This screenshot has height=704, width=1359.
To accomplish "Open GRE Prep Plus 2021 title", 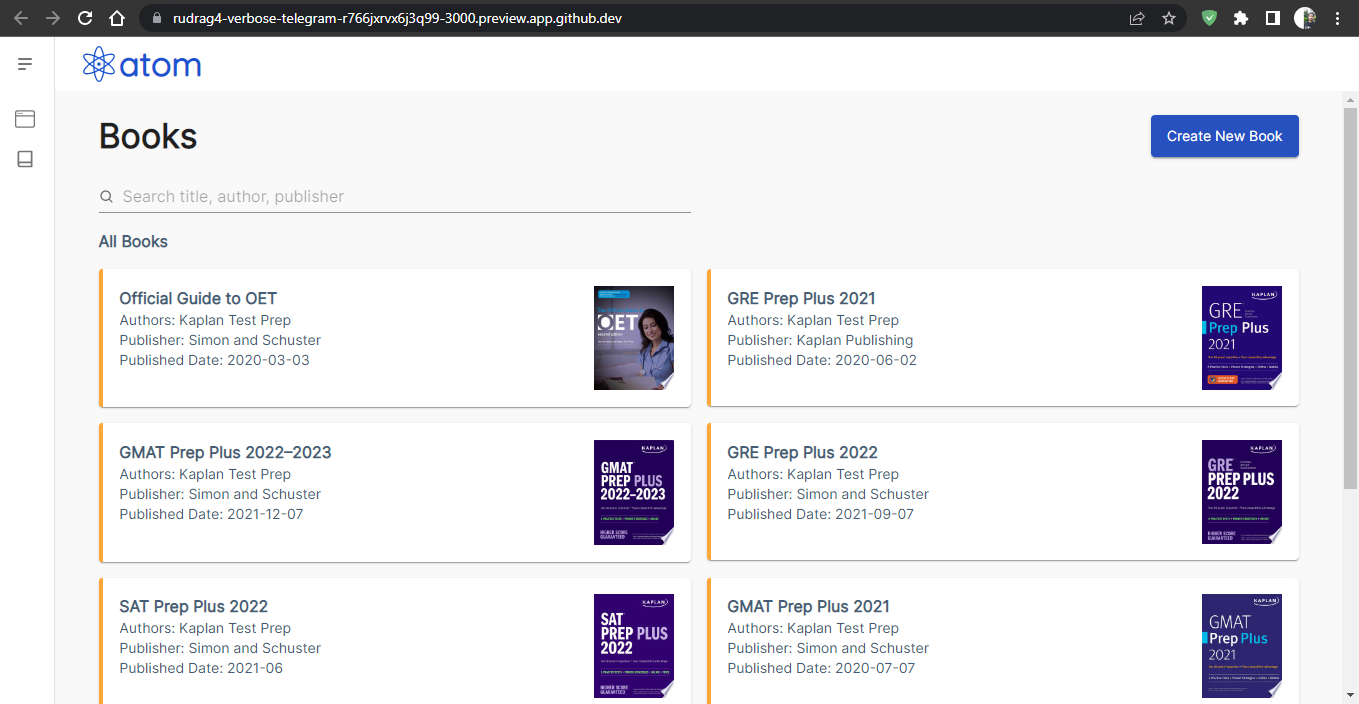I will click(801, 298).
